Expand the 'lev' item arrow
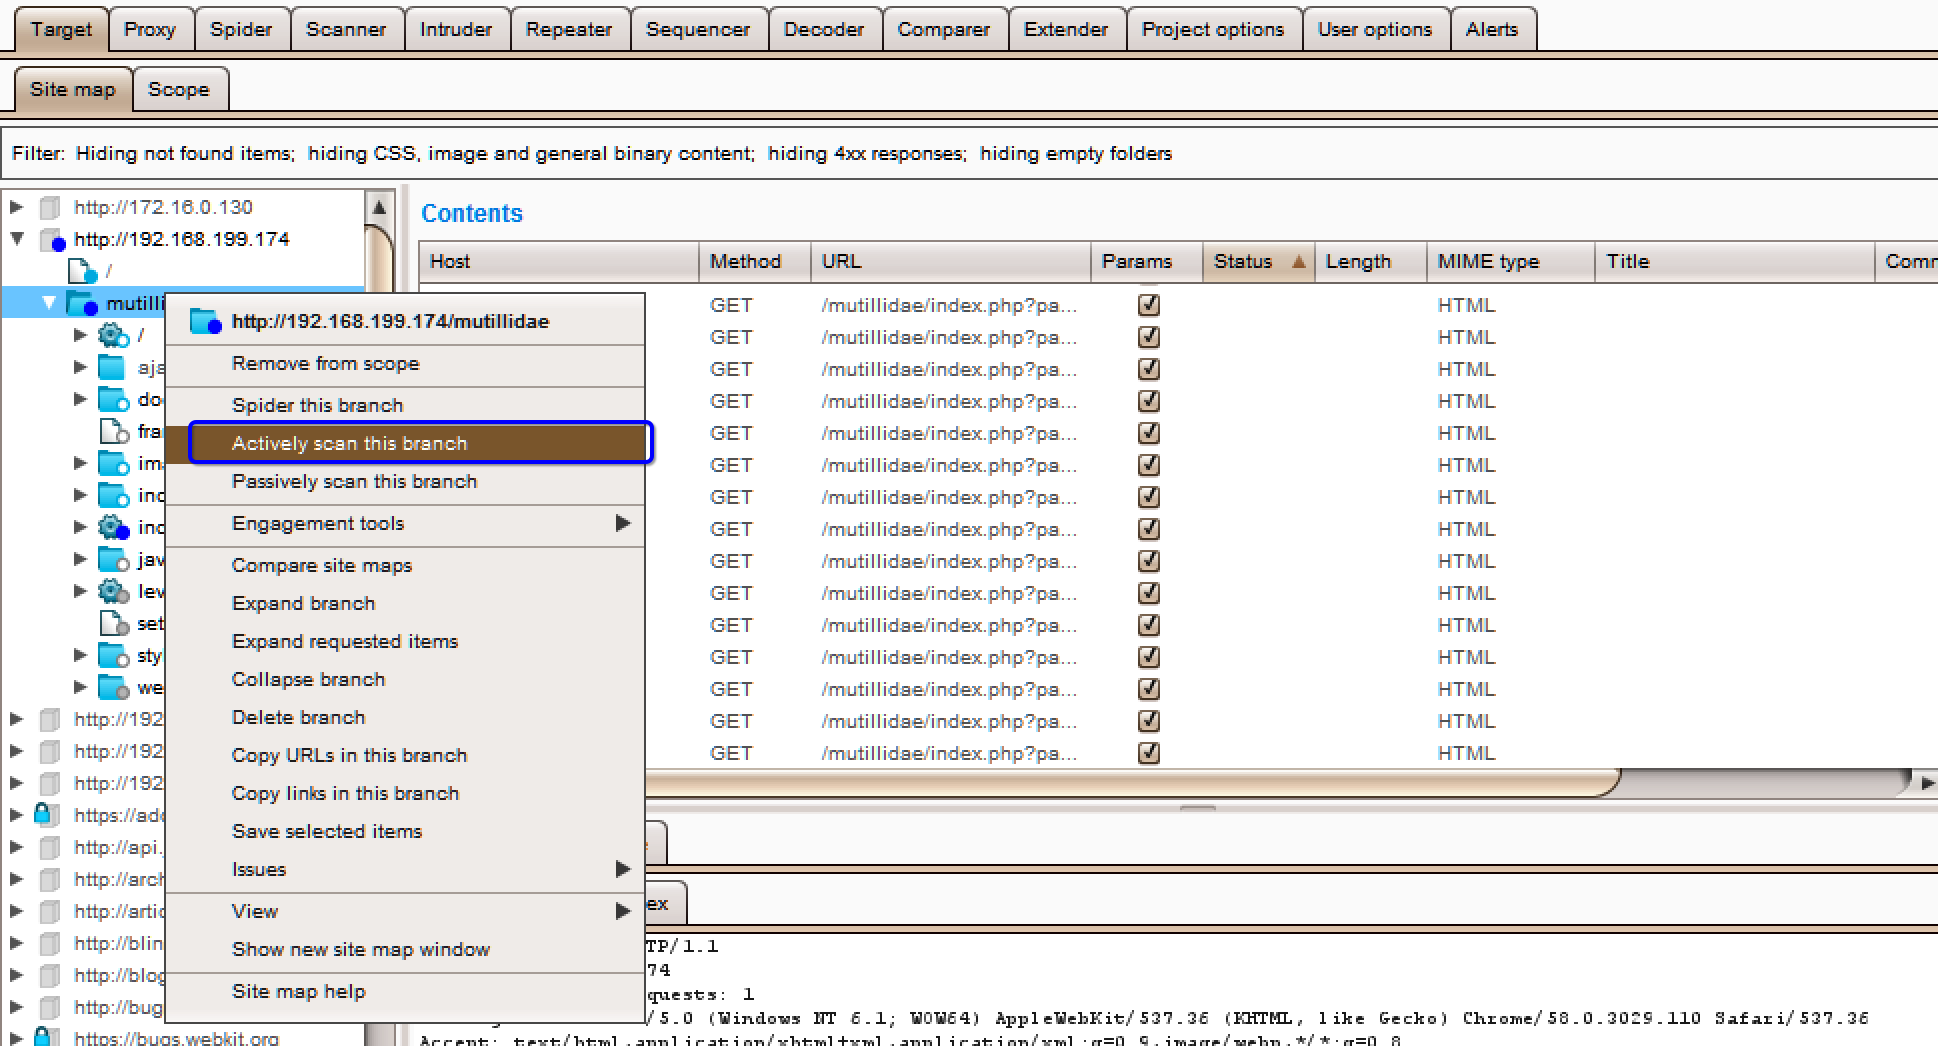This screenshot has height=1046, width=1938. (x=80, y=592)
